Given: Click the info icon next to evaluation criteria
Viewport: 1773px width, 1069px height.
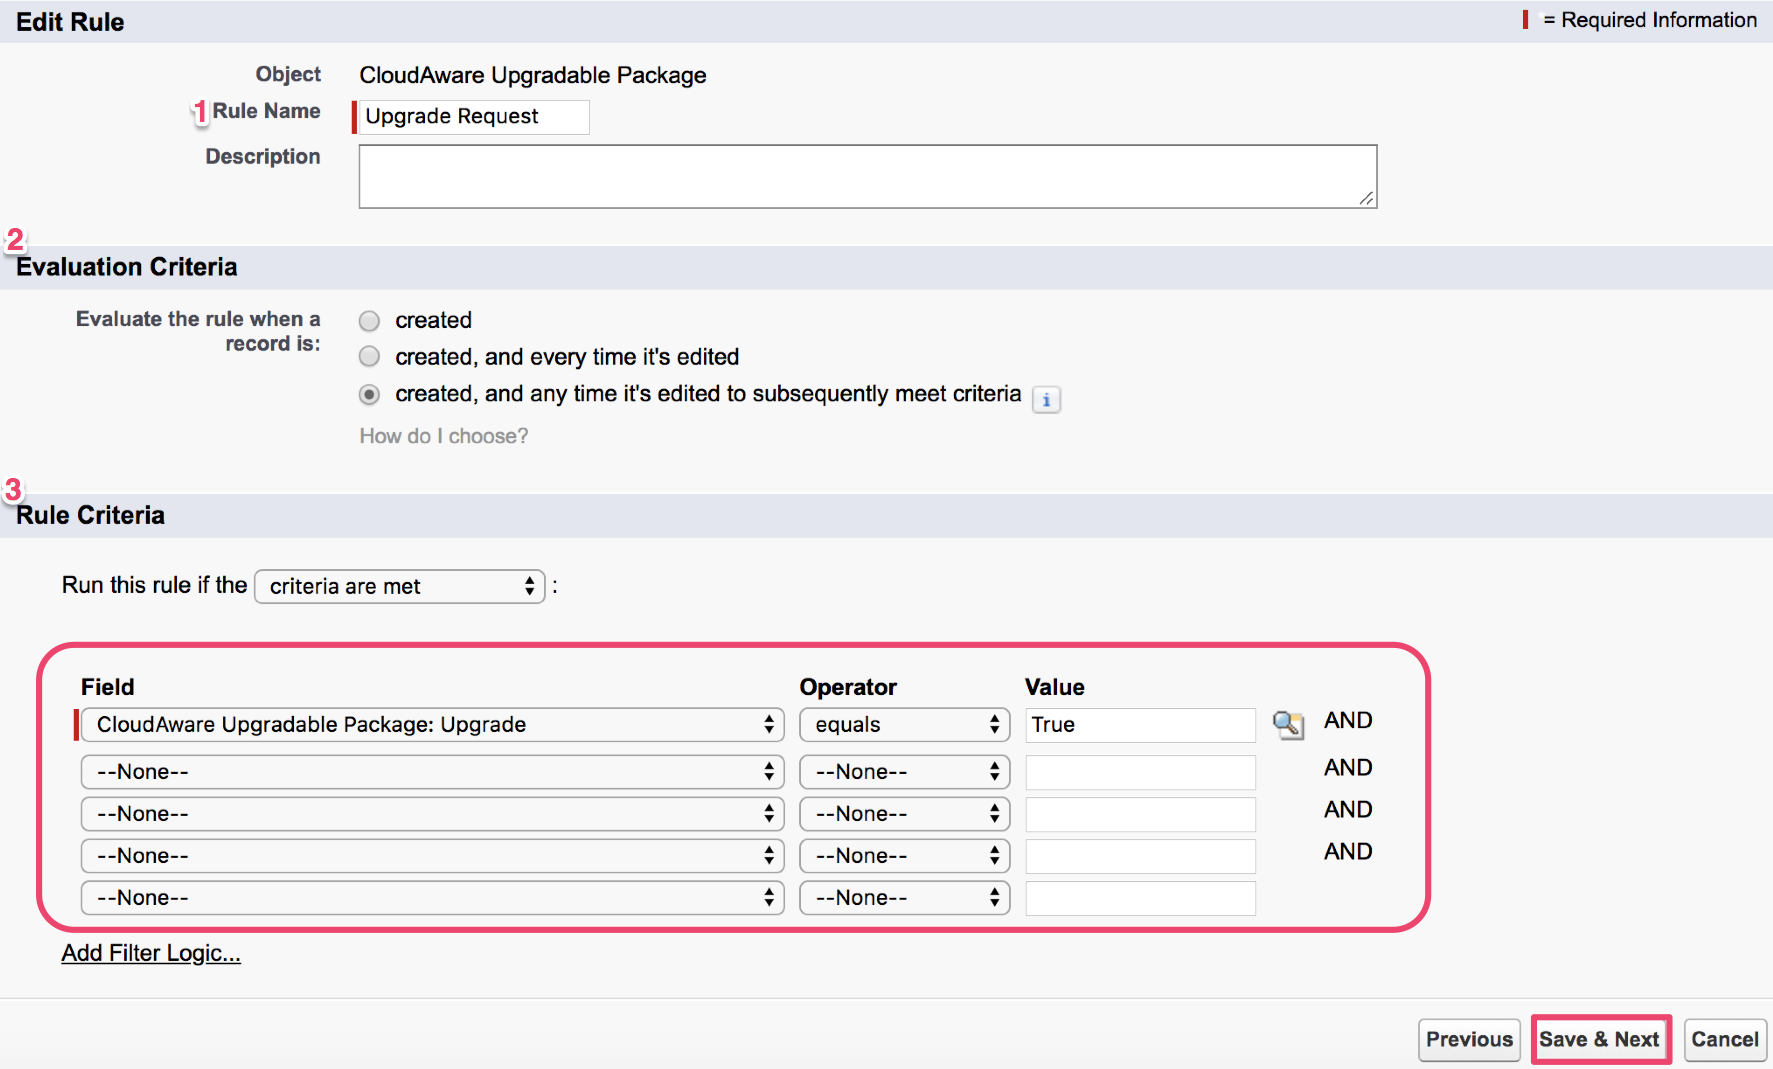Looking at the screenshot, I should (1046, 400).
